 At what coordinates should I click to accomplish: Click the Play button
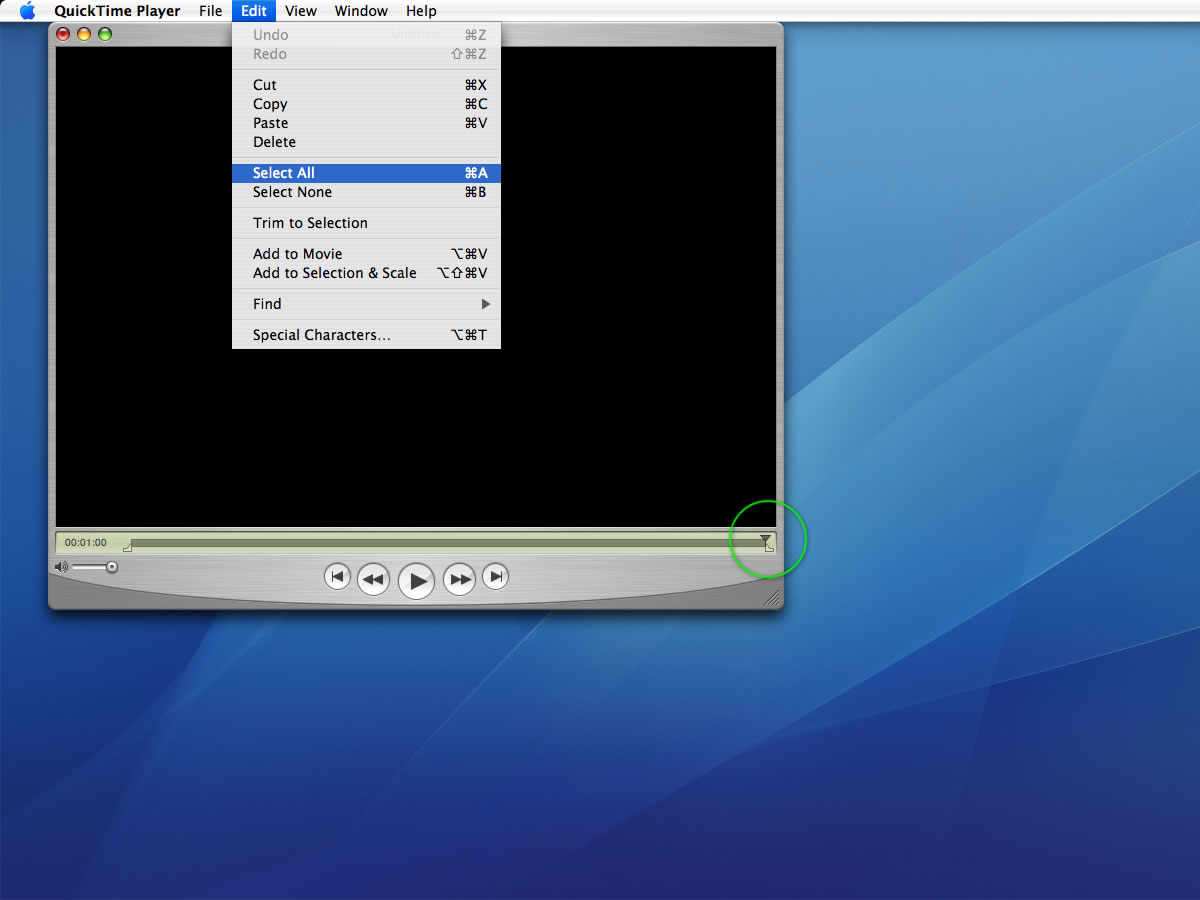click(416, 580)
